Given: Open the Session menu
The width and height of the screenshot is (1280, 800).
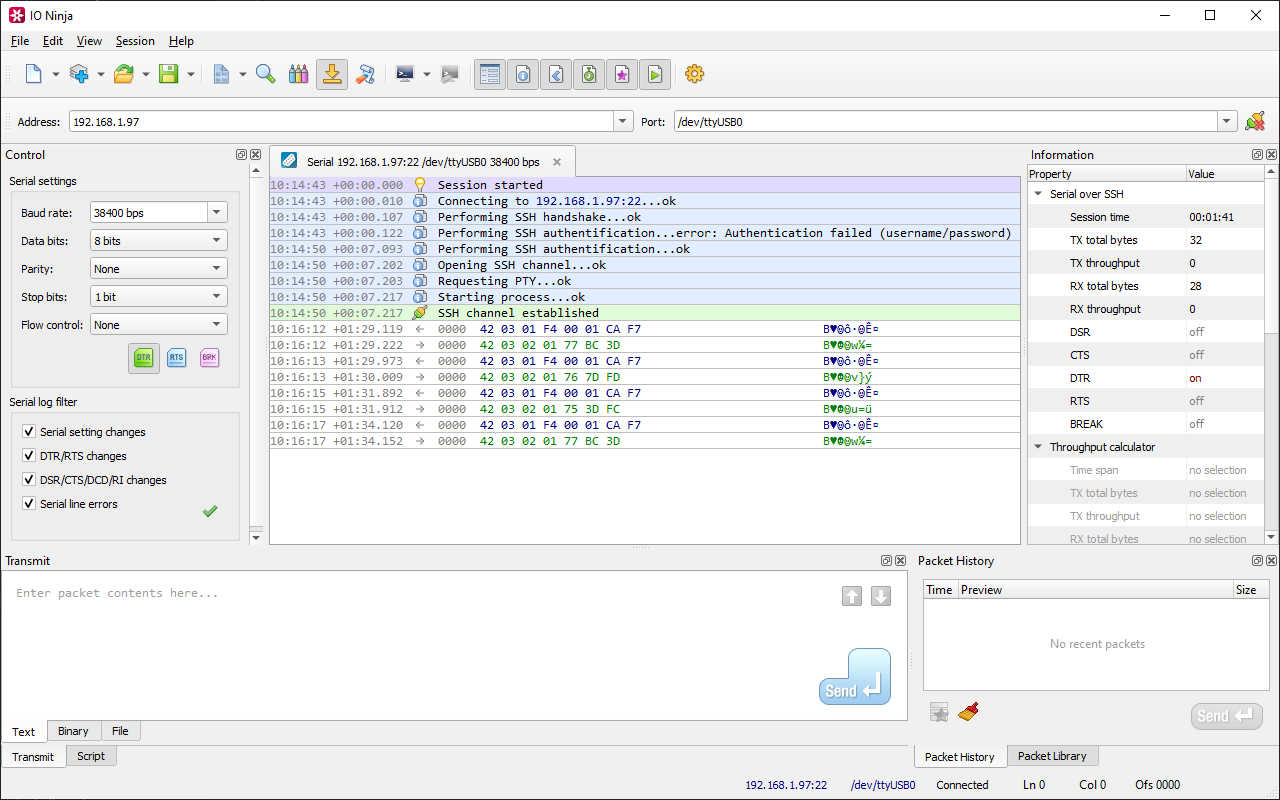Looking at the screenshot, I should [135, 41].
